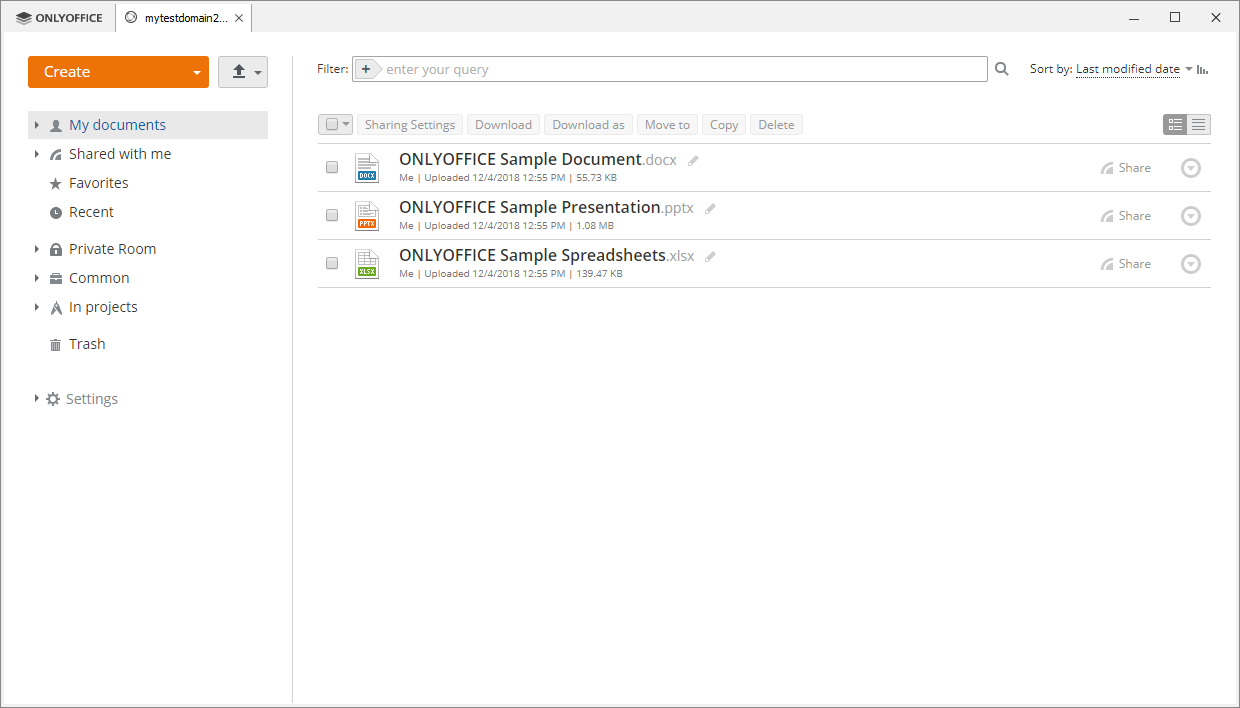Open the Create button dropdown arrow
This screenshot has height=708, width=1240.
click(x=198, y=72)
